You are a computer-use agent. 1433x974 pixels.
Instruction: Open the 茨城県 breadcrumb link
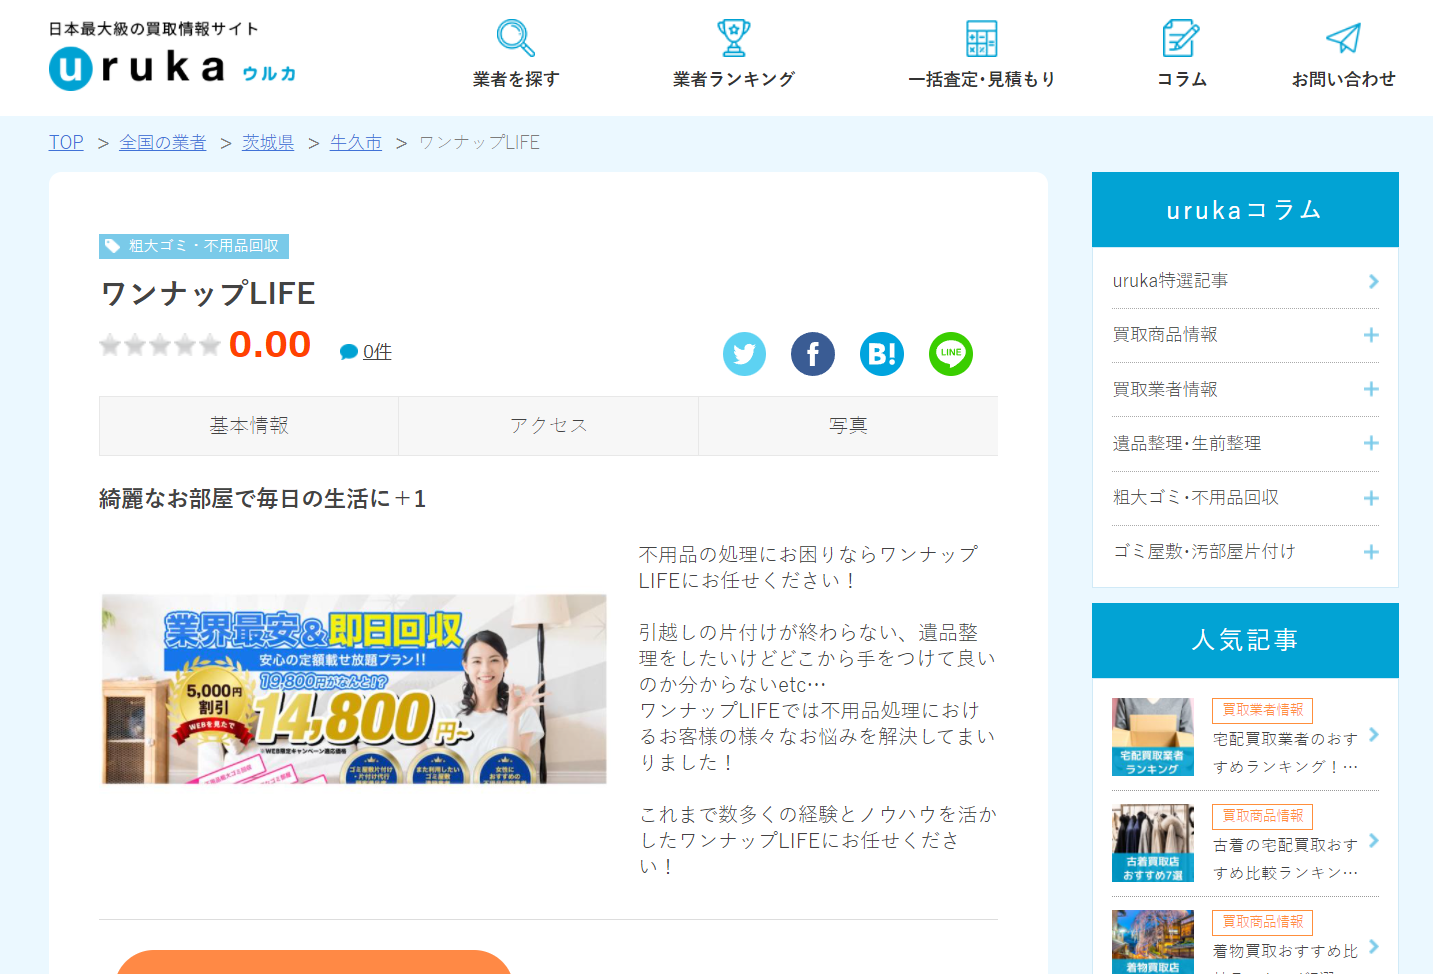click(x=268, y=143)
